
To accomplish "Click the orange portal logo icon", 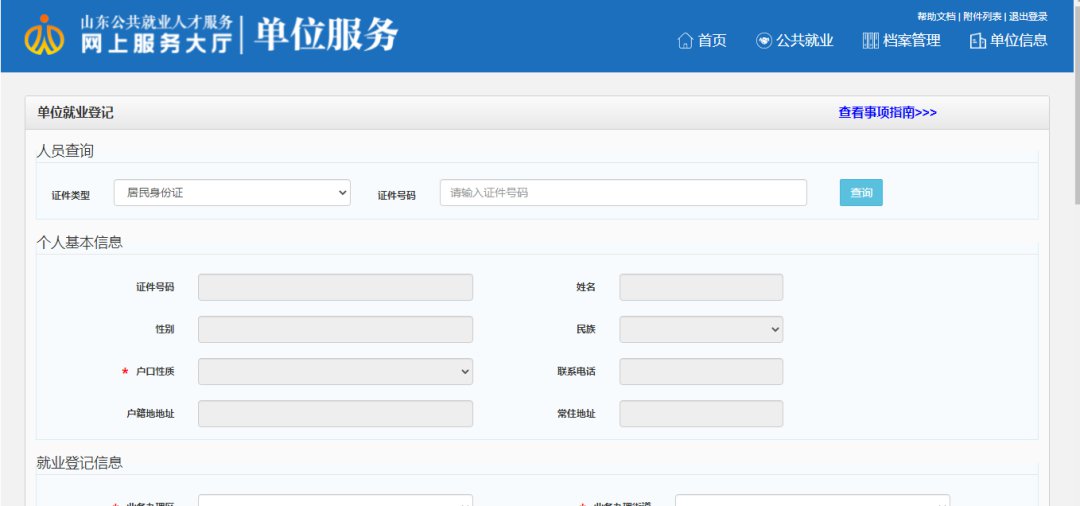I will [x=44, y=36].
